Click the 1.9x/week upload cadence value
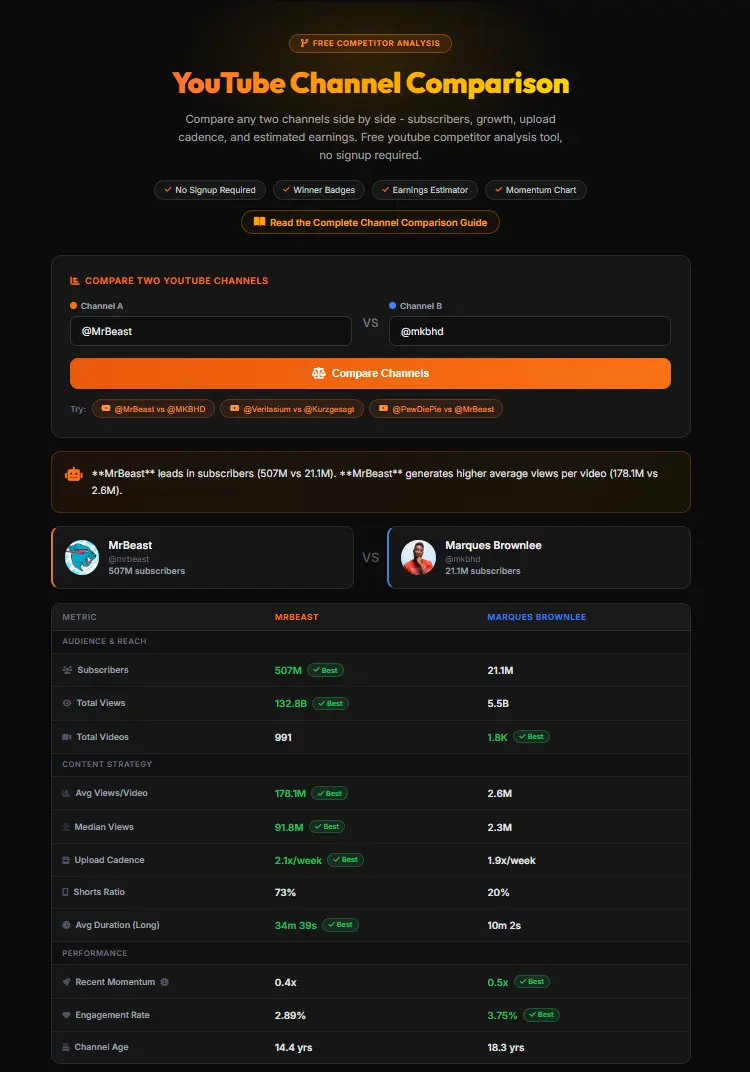 pos(511,860)
